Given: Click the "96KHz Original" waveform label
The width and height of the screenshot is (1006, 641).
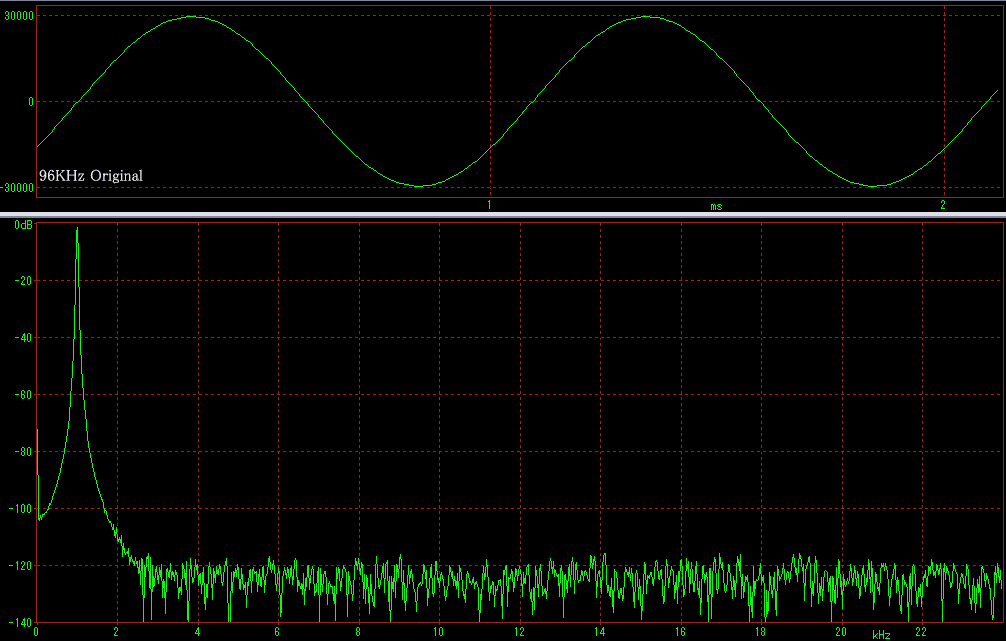Looking at the screenshot, I should coord(90,176).
